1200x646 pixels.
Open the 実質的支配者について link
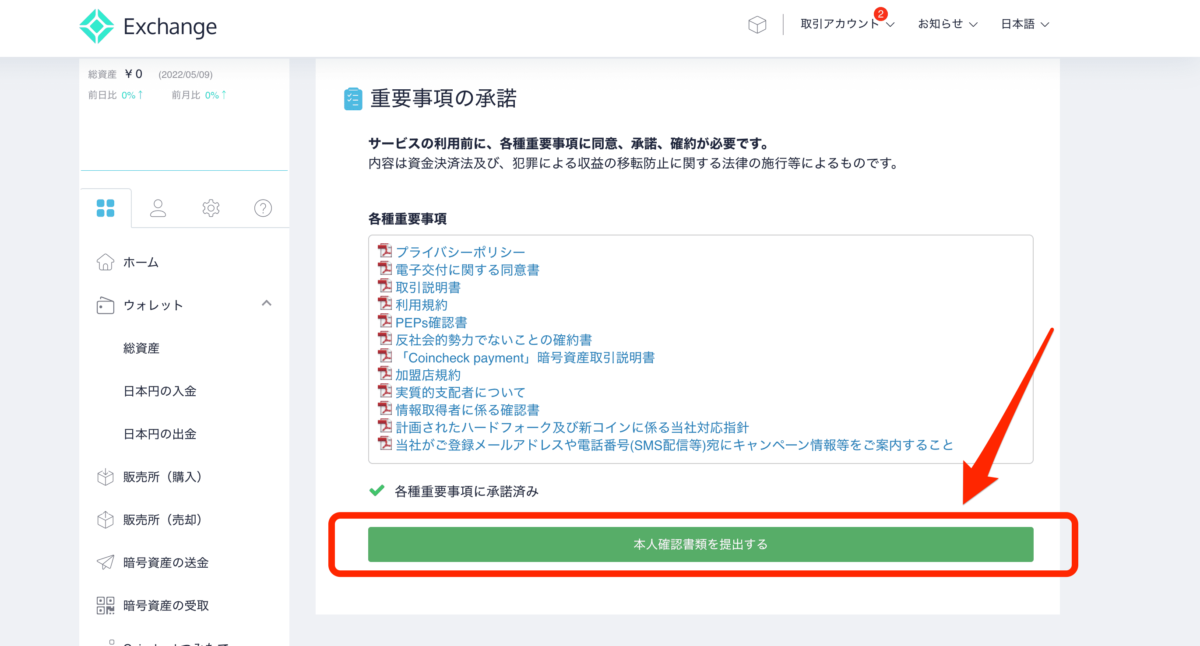click(x=460, y=392)
